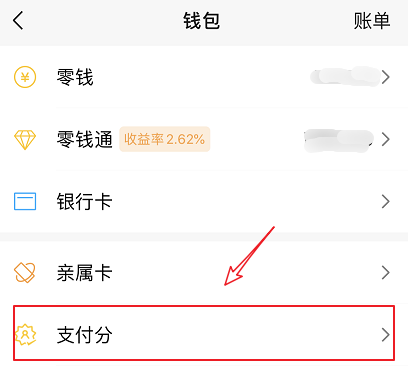The height and width of the screenshot is (368, 408).
Task: Open the 账单 bills page
Action: point(372,21)
